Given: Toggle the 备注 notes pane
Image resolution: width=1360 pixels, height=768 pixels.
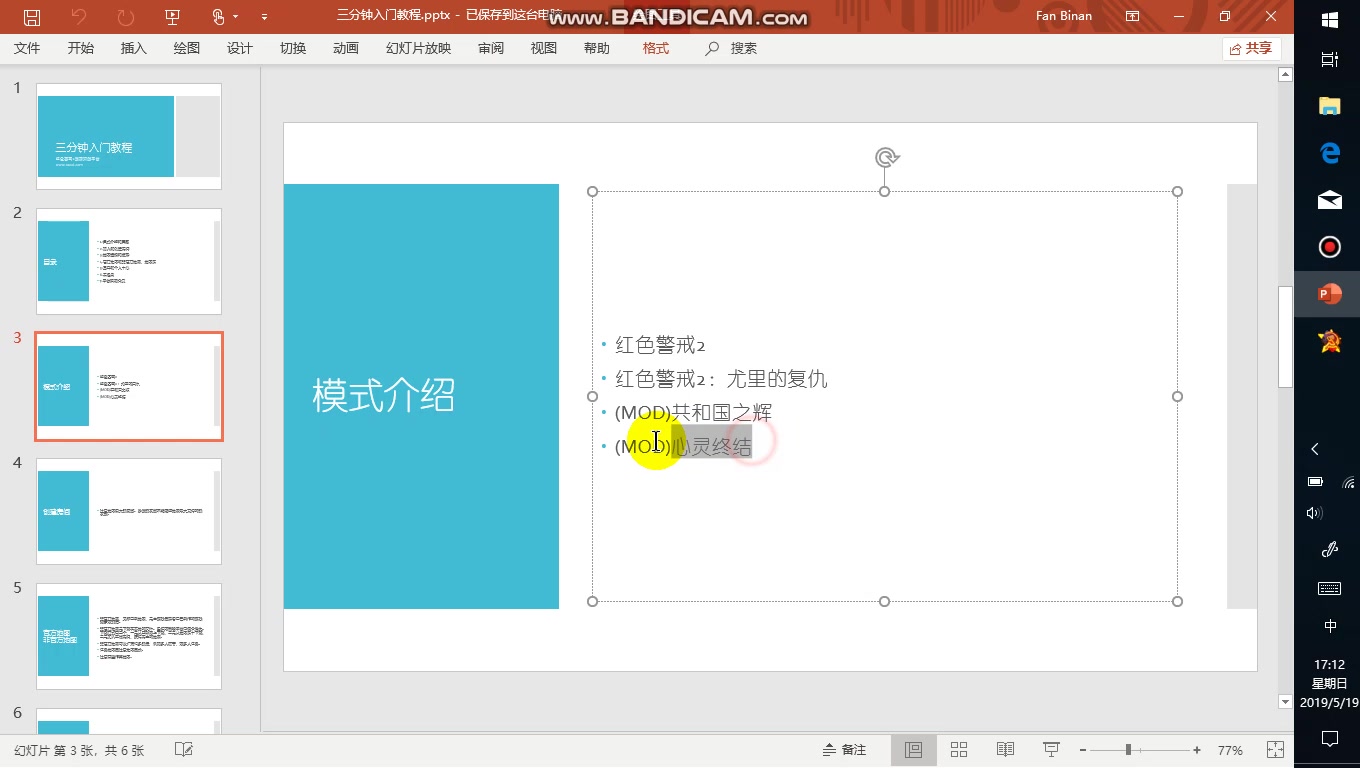Looking at the screenshot, I should (845, 750).
